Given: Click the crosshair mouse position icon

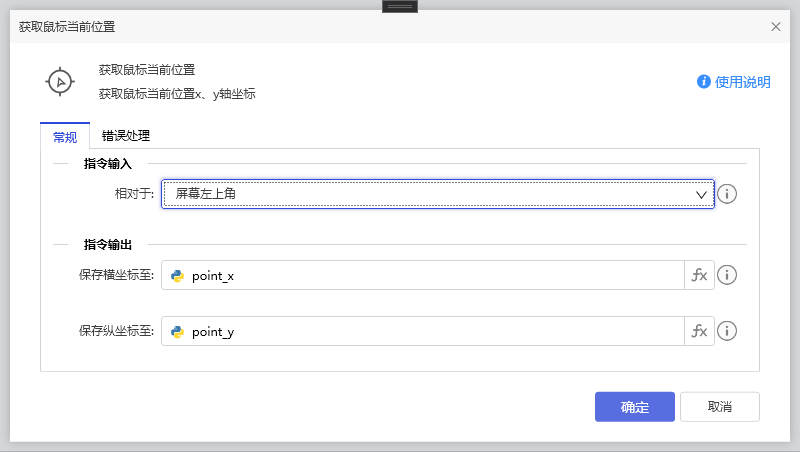Looking at the screenshot, I should [60, 81].
